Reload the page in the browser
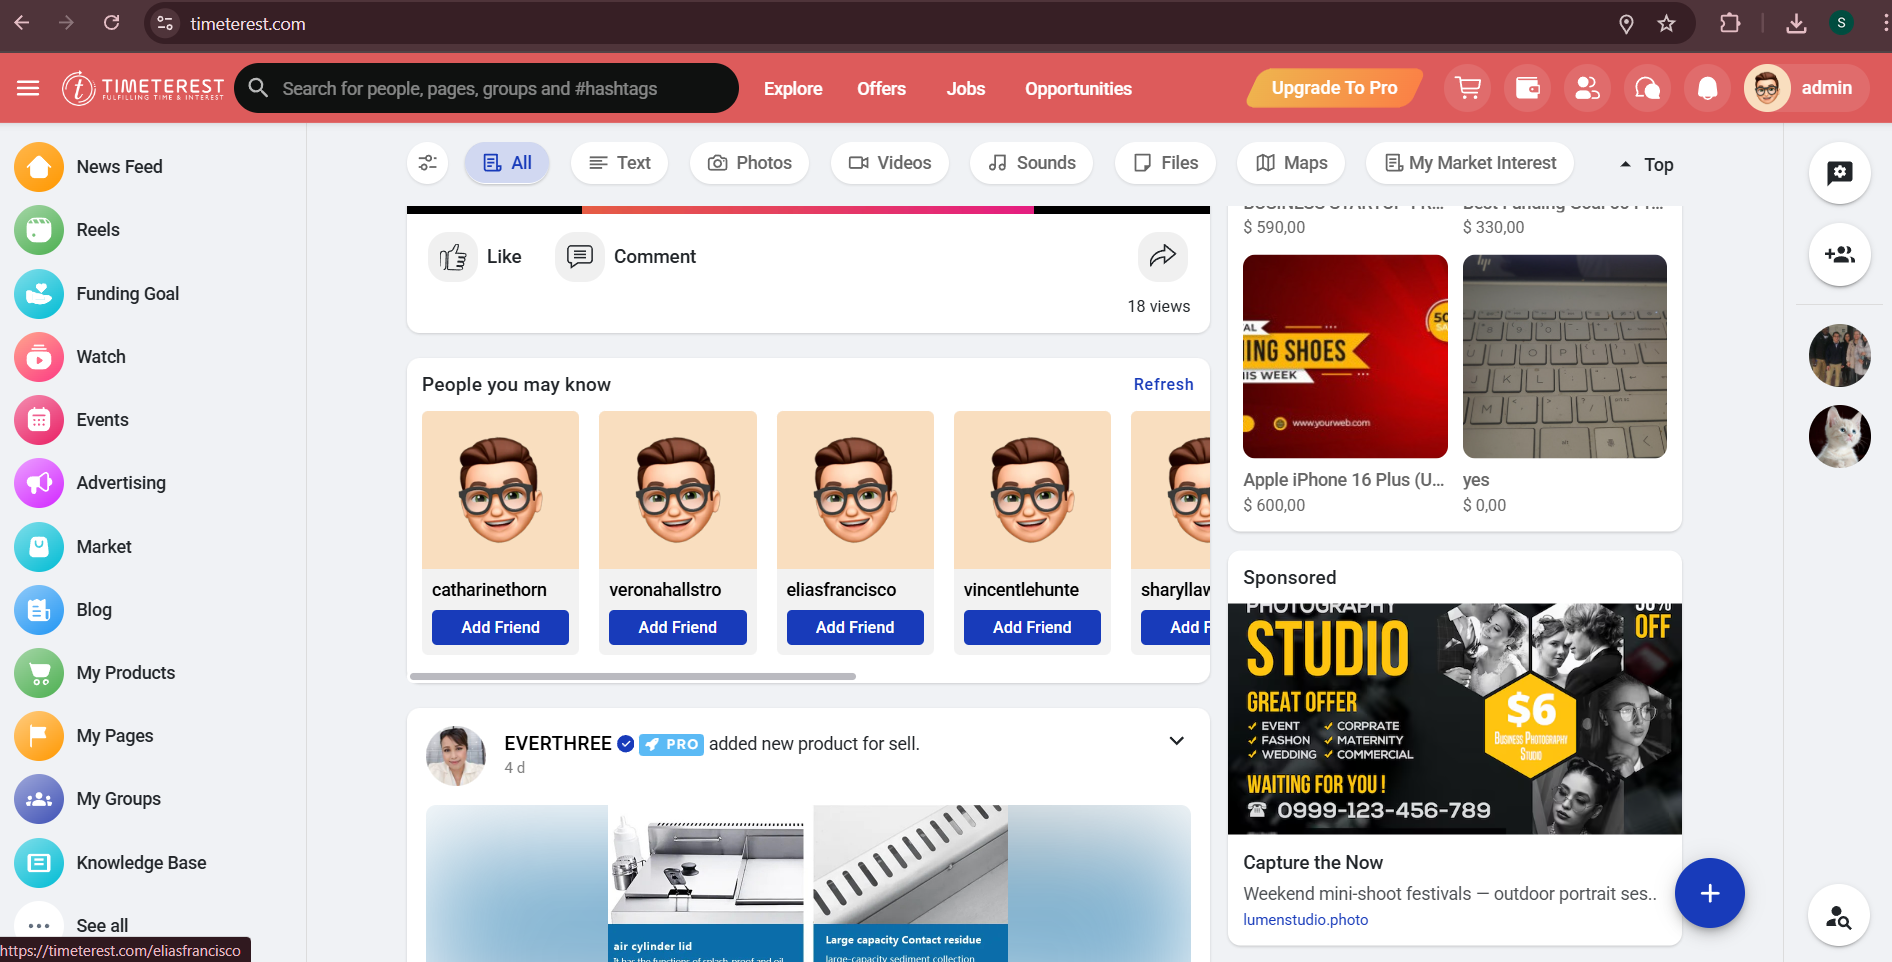 click(x=112, y=23)
